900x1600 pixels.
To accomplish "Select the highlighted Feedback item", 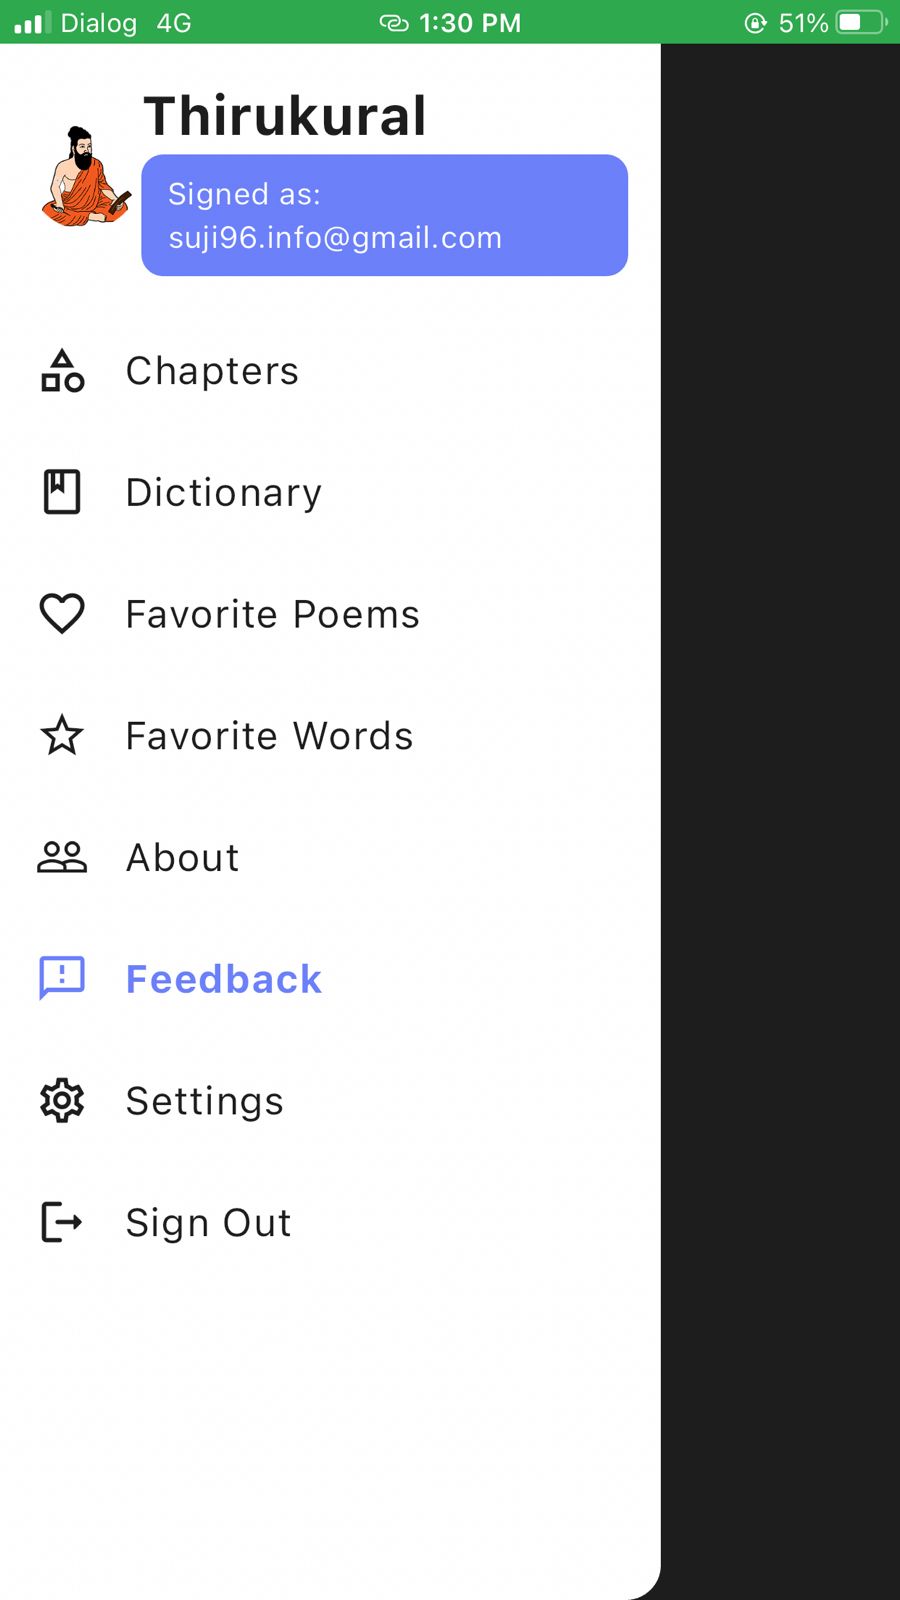I will tap(330, 979).
